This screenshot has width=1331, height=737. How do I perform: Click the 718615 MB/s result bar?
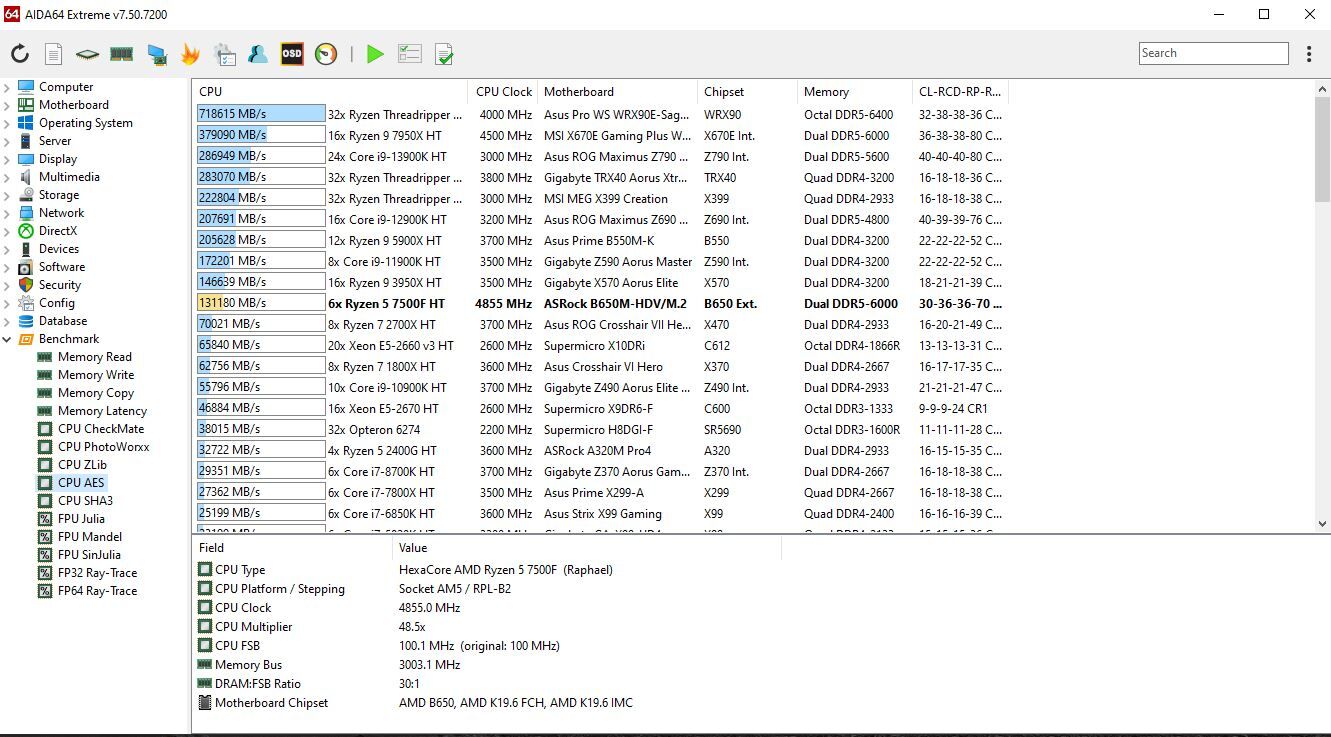coord(261,115)
